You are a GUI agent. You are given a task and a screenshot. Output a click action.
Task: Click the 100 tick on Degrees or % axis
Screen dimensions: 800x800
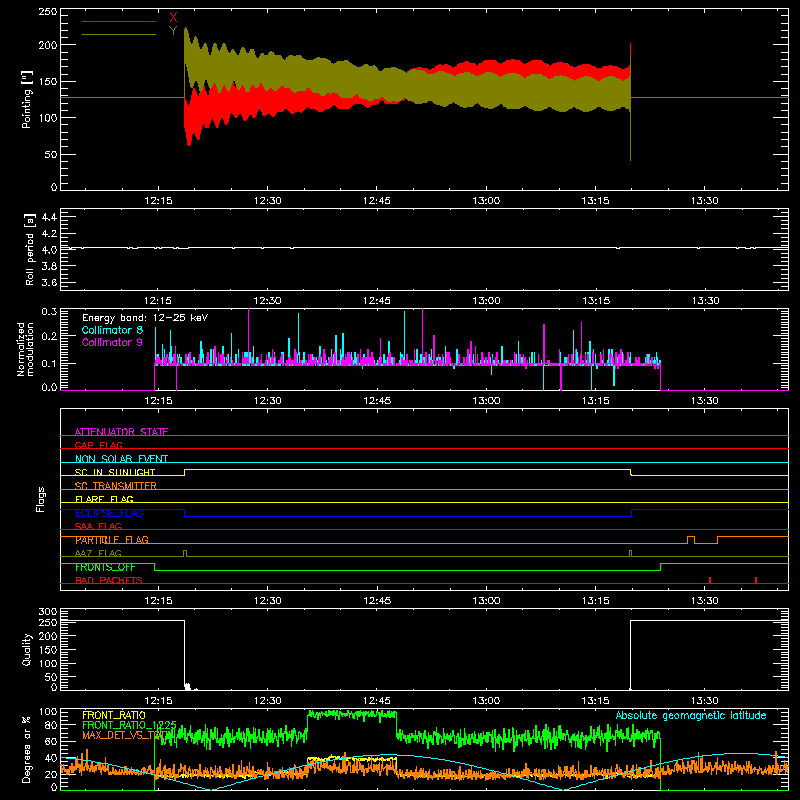pos(47,712)
